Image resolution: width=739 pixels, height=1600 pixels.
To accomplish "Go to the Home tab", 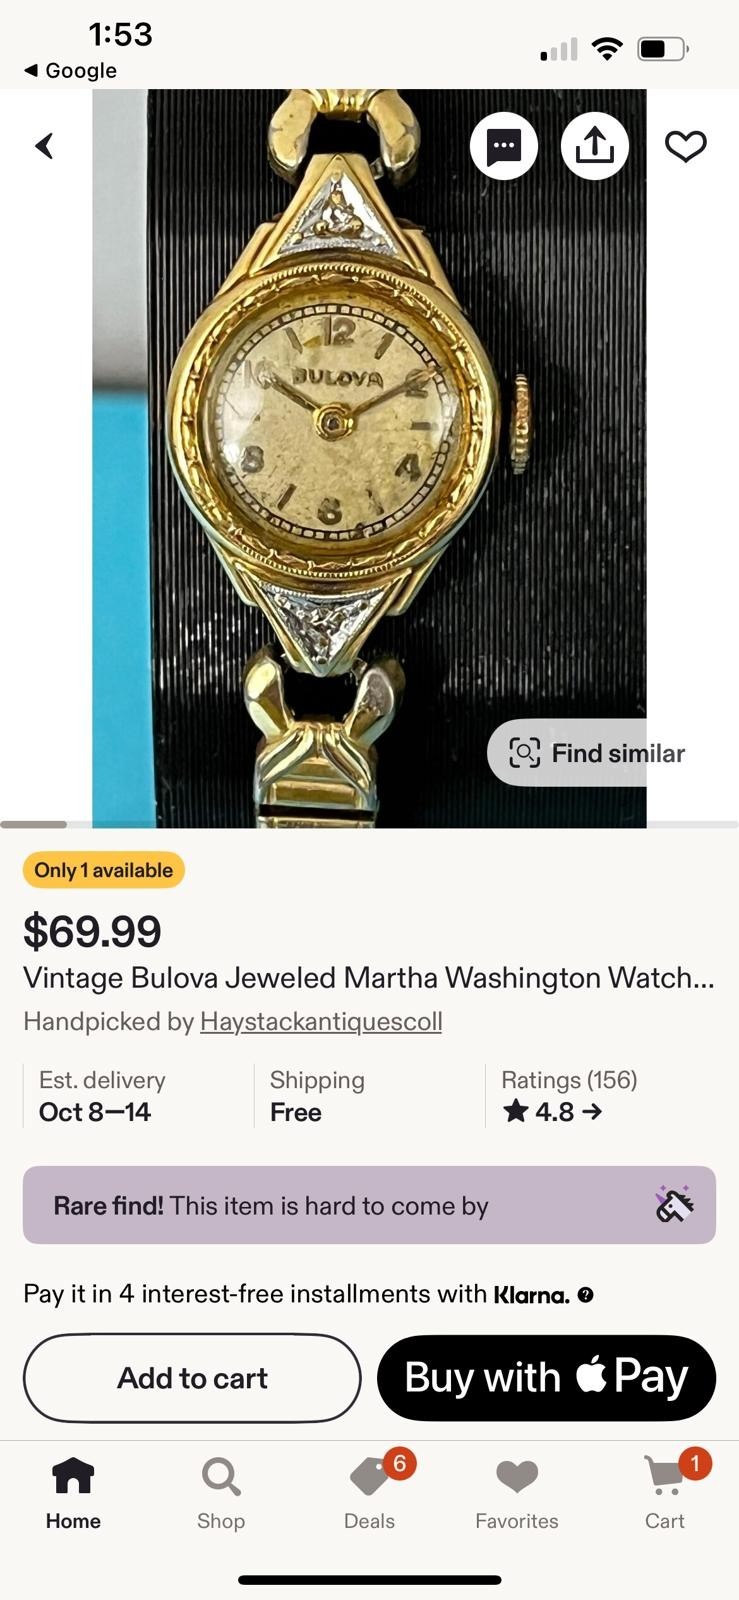I will [73, 1493].
